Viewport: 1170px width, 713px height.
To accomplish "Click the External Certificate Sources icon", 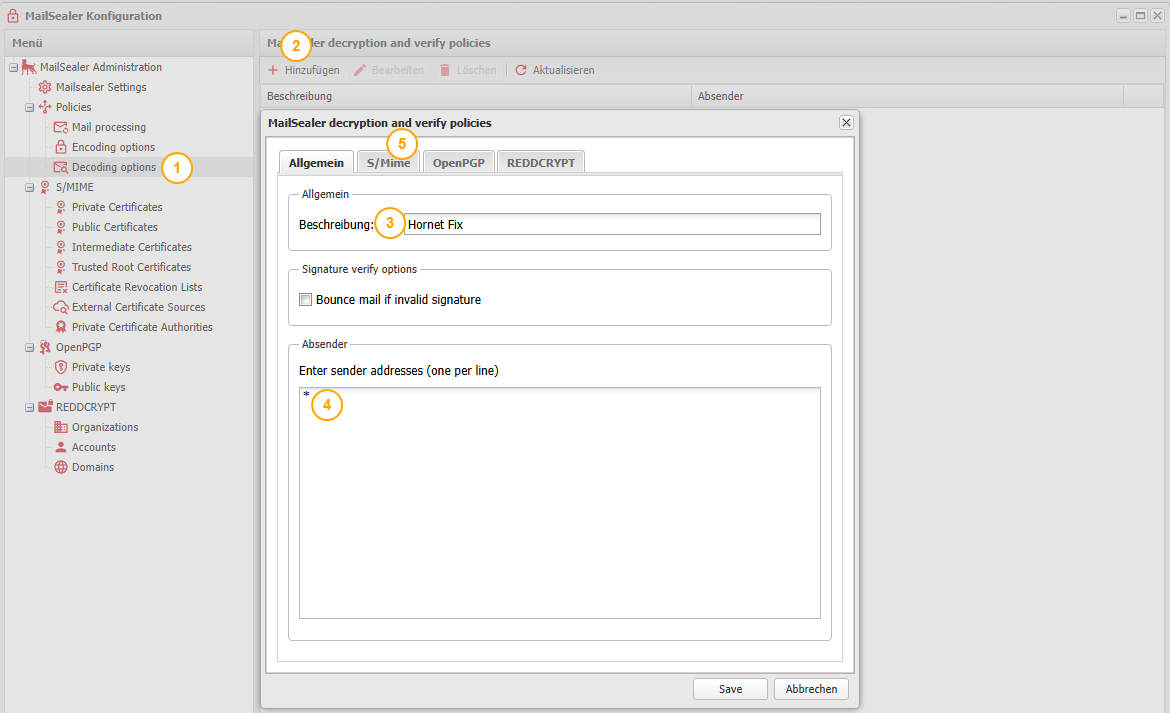I will coord(61,307).
